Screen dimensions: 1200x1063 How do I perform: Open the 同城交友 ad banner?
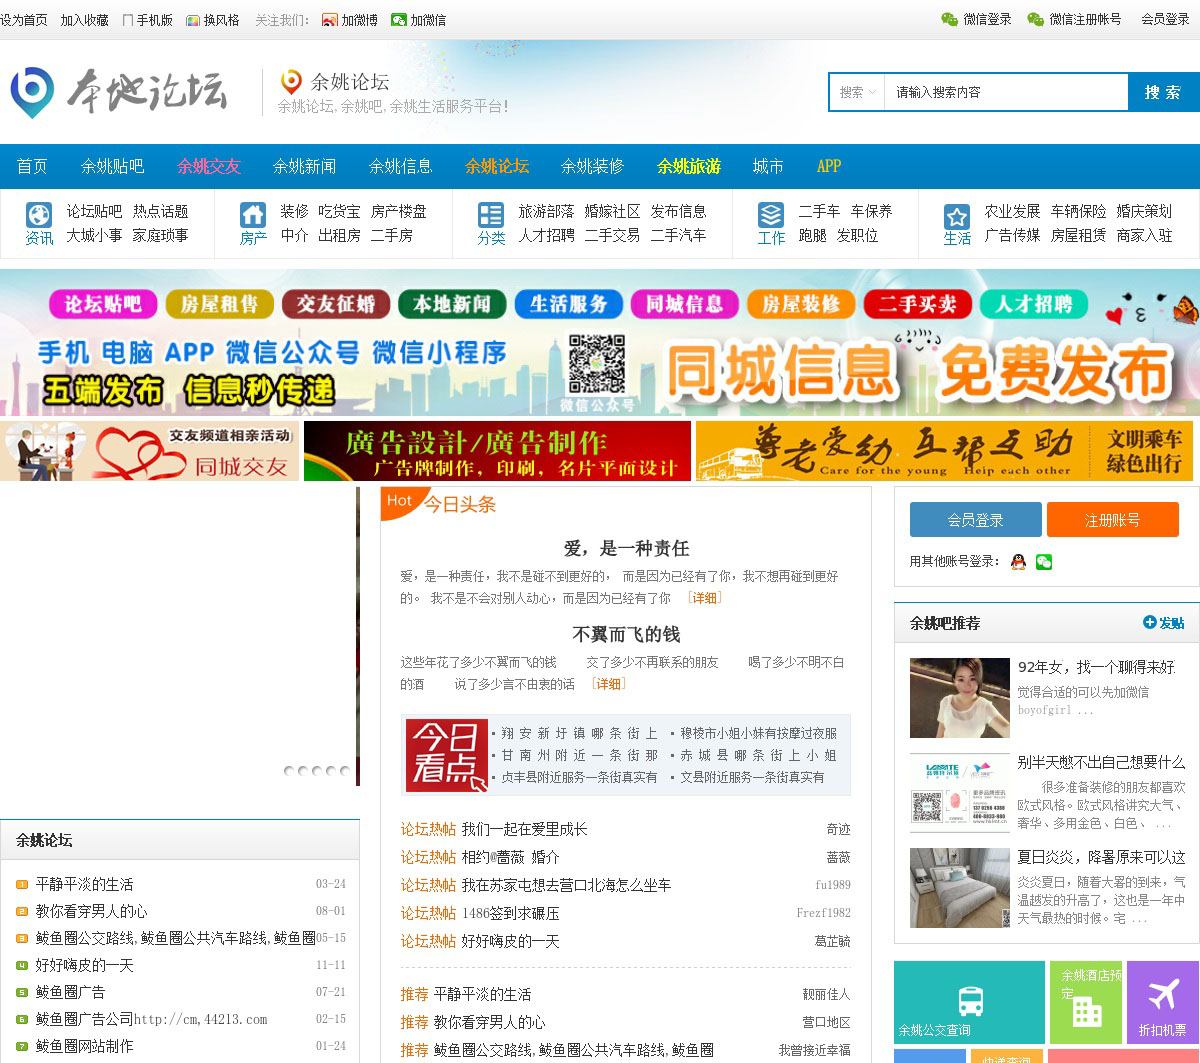tap(149, 451)
